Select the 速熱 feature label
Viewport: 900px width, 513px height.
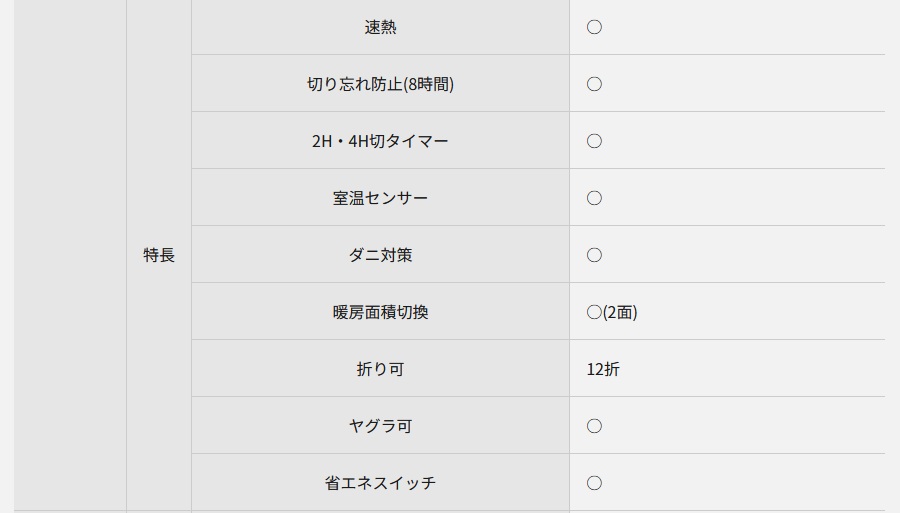pos(380,27)
